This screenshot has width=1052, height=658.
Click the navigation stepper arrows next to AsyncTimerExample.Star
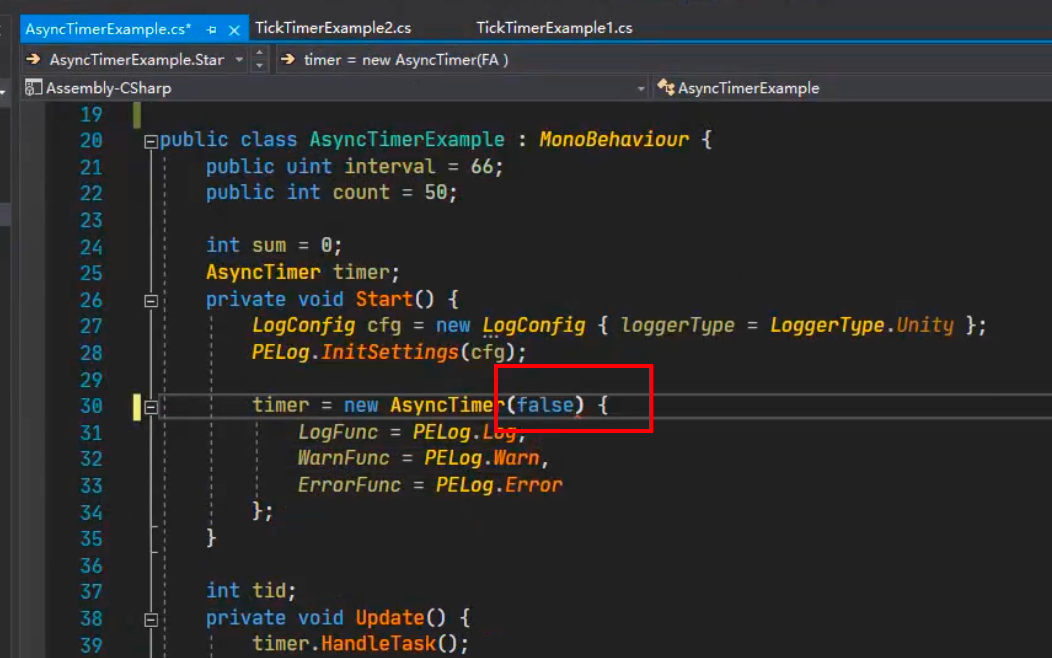(260, 60)
